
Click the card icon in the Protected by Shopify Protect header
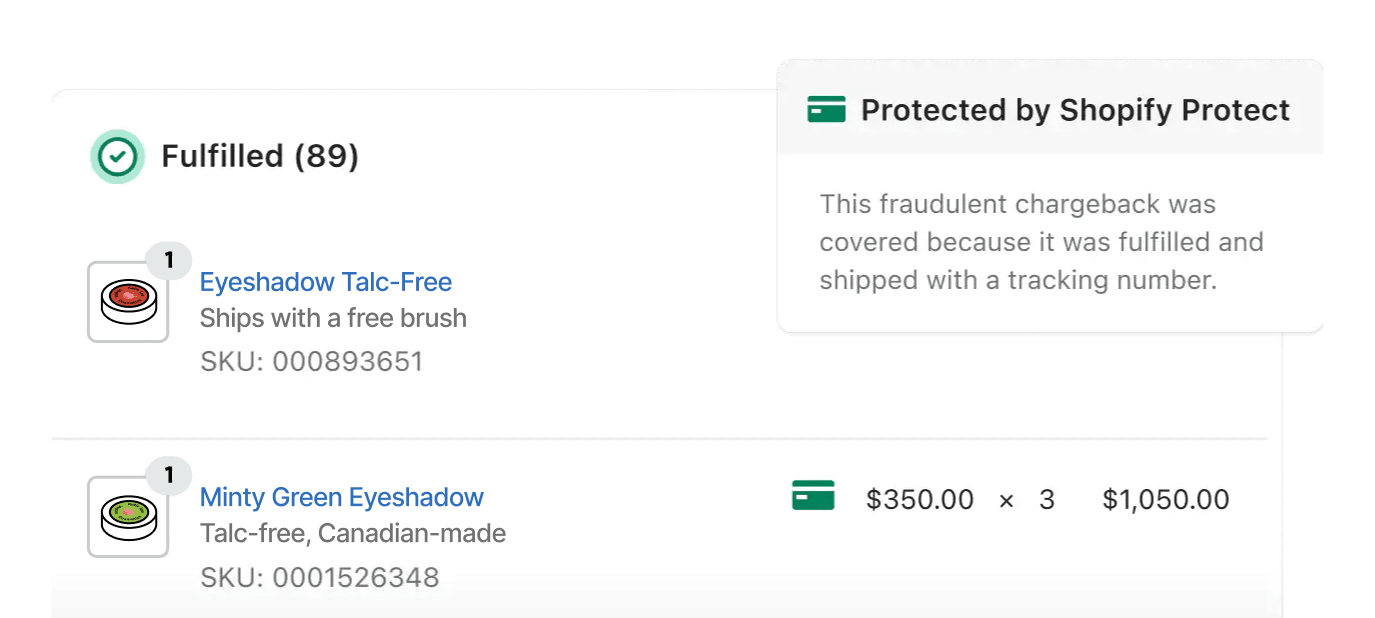(825, 109)
